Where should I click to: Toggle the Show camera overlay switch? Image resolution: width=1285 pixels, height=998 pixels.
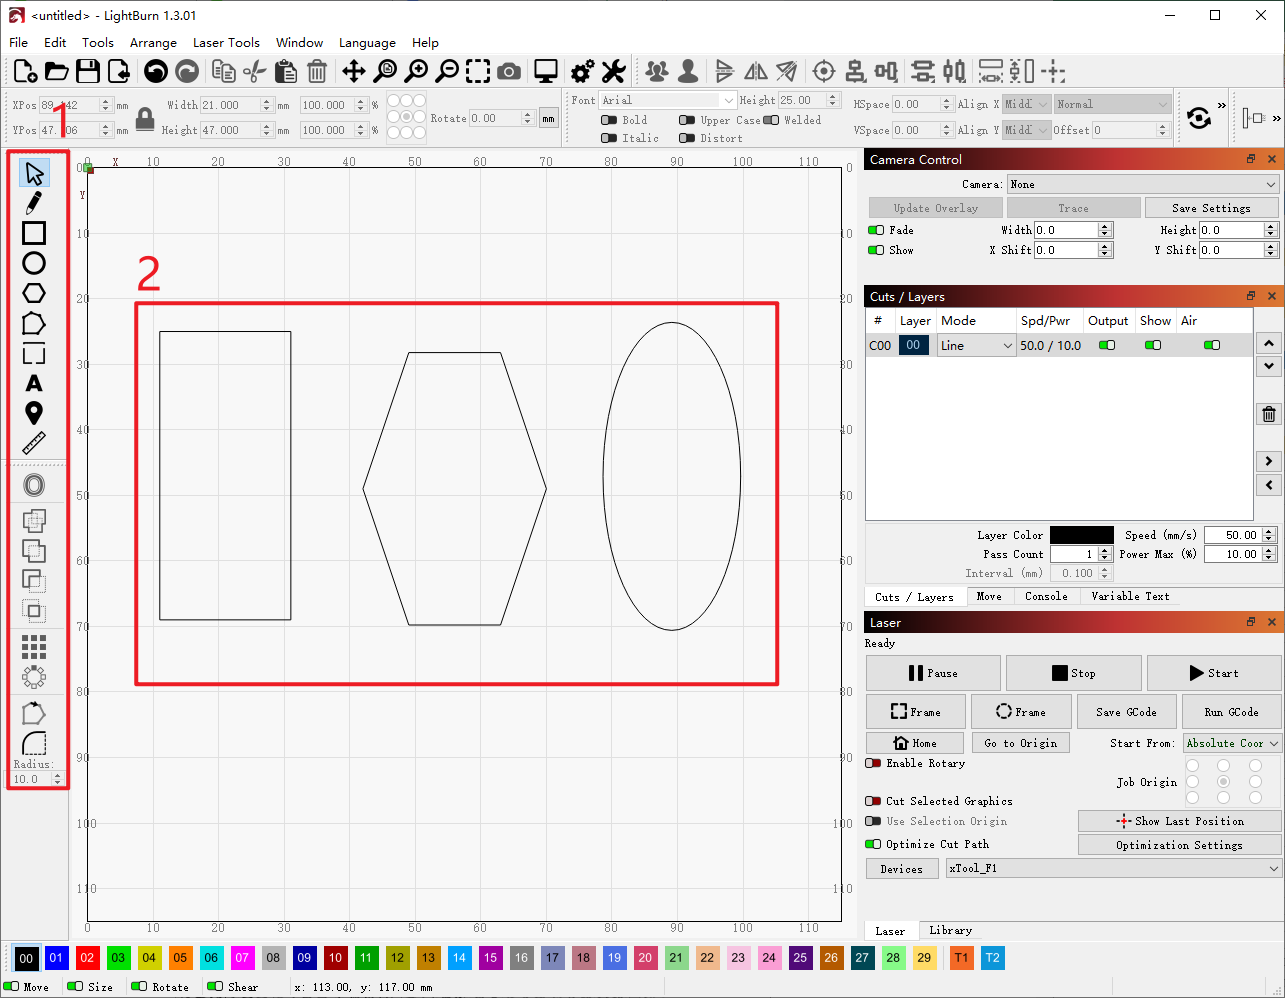(x=876, y=250)
